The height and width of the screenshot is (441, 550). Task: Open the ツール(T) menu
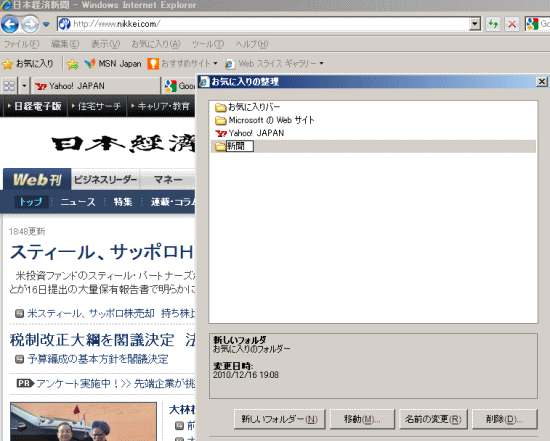tap(208, 44)
